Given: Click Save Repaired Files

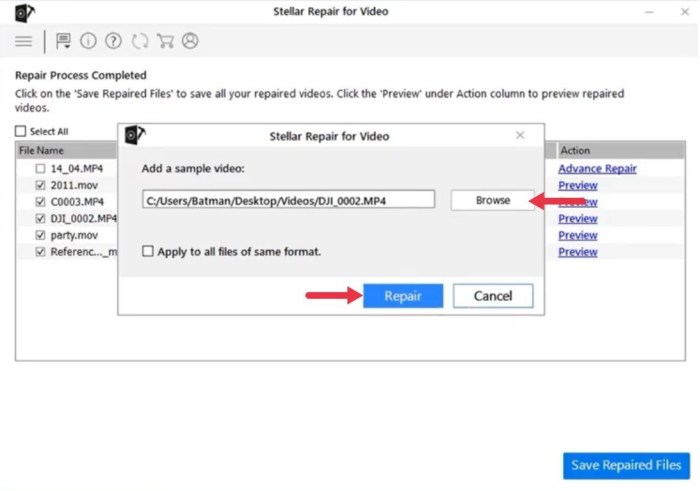Looking at the screenshot, I should coord(626,466).
